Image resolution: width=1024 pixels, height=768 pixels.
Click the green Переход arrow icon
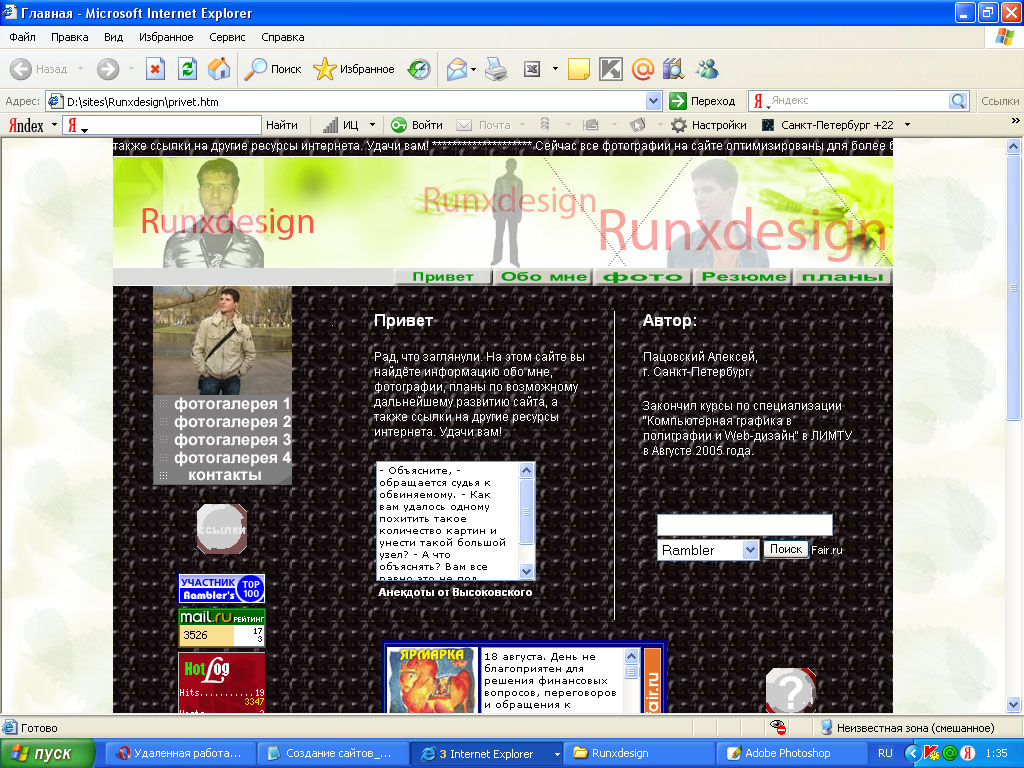pyautogui.click(x=679, y=100)
